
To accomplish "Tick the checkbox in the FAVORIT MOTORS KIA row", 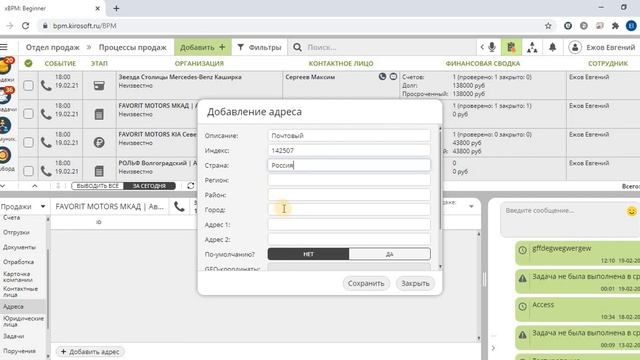I will 28,142.
